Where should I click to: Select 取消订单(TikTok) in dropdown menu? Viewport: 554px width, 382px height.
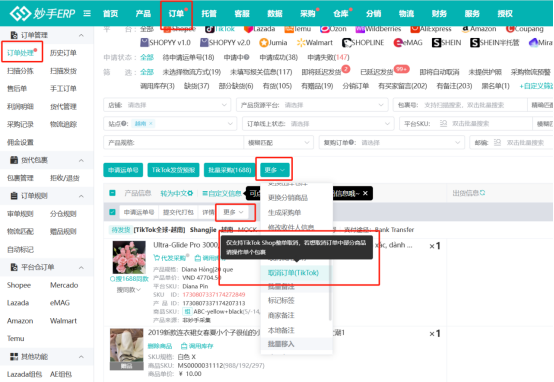point(294,273)
